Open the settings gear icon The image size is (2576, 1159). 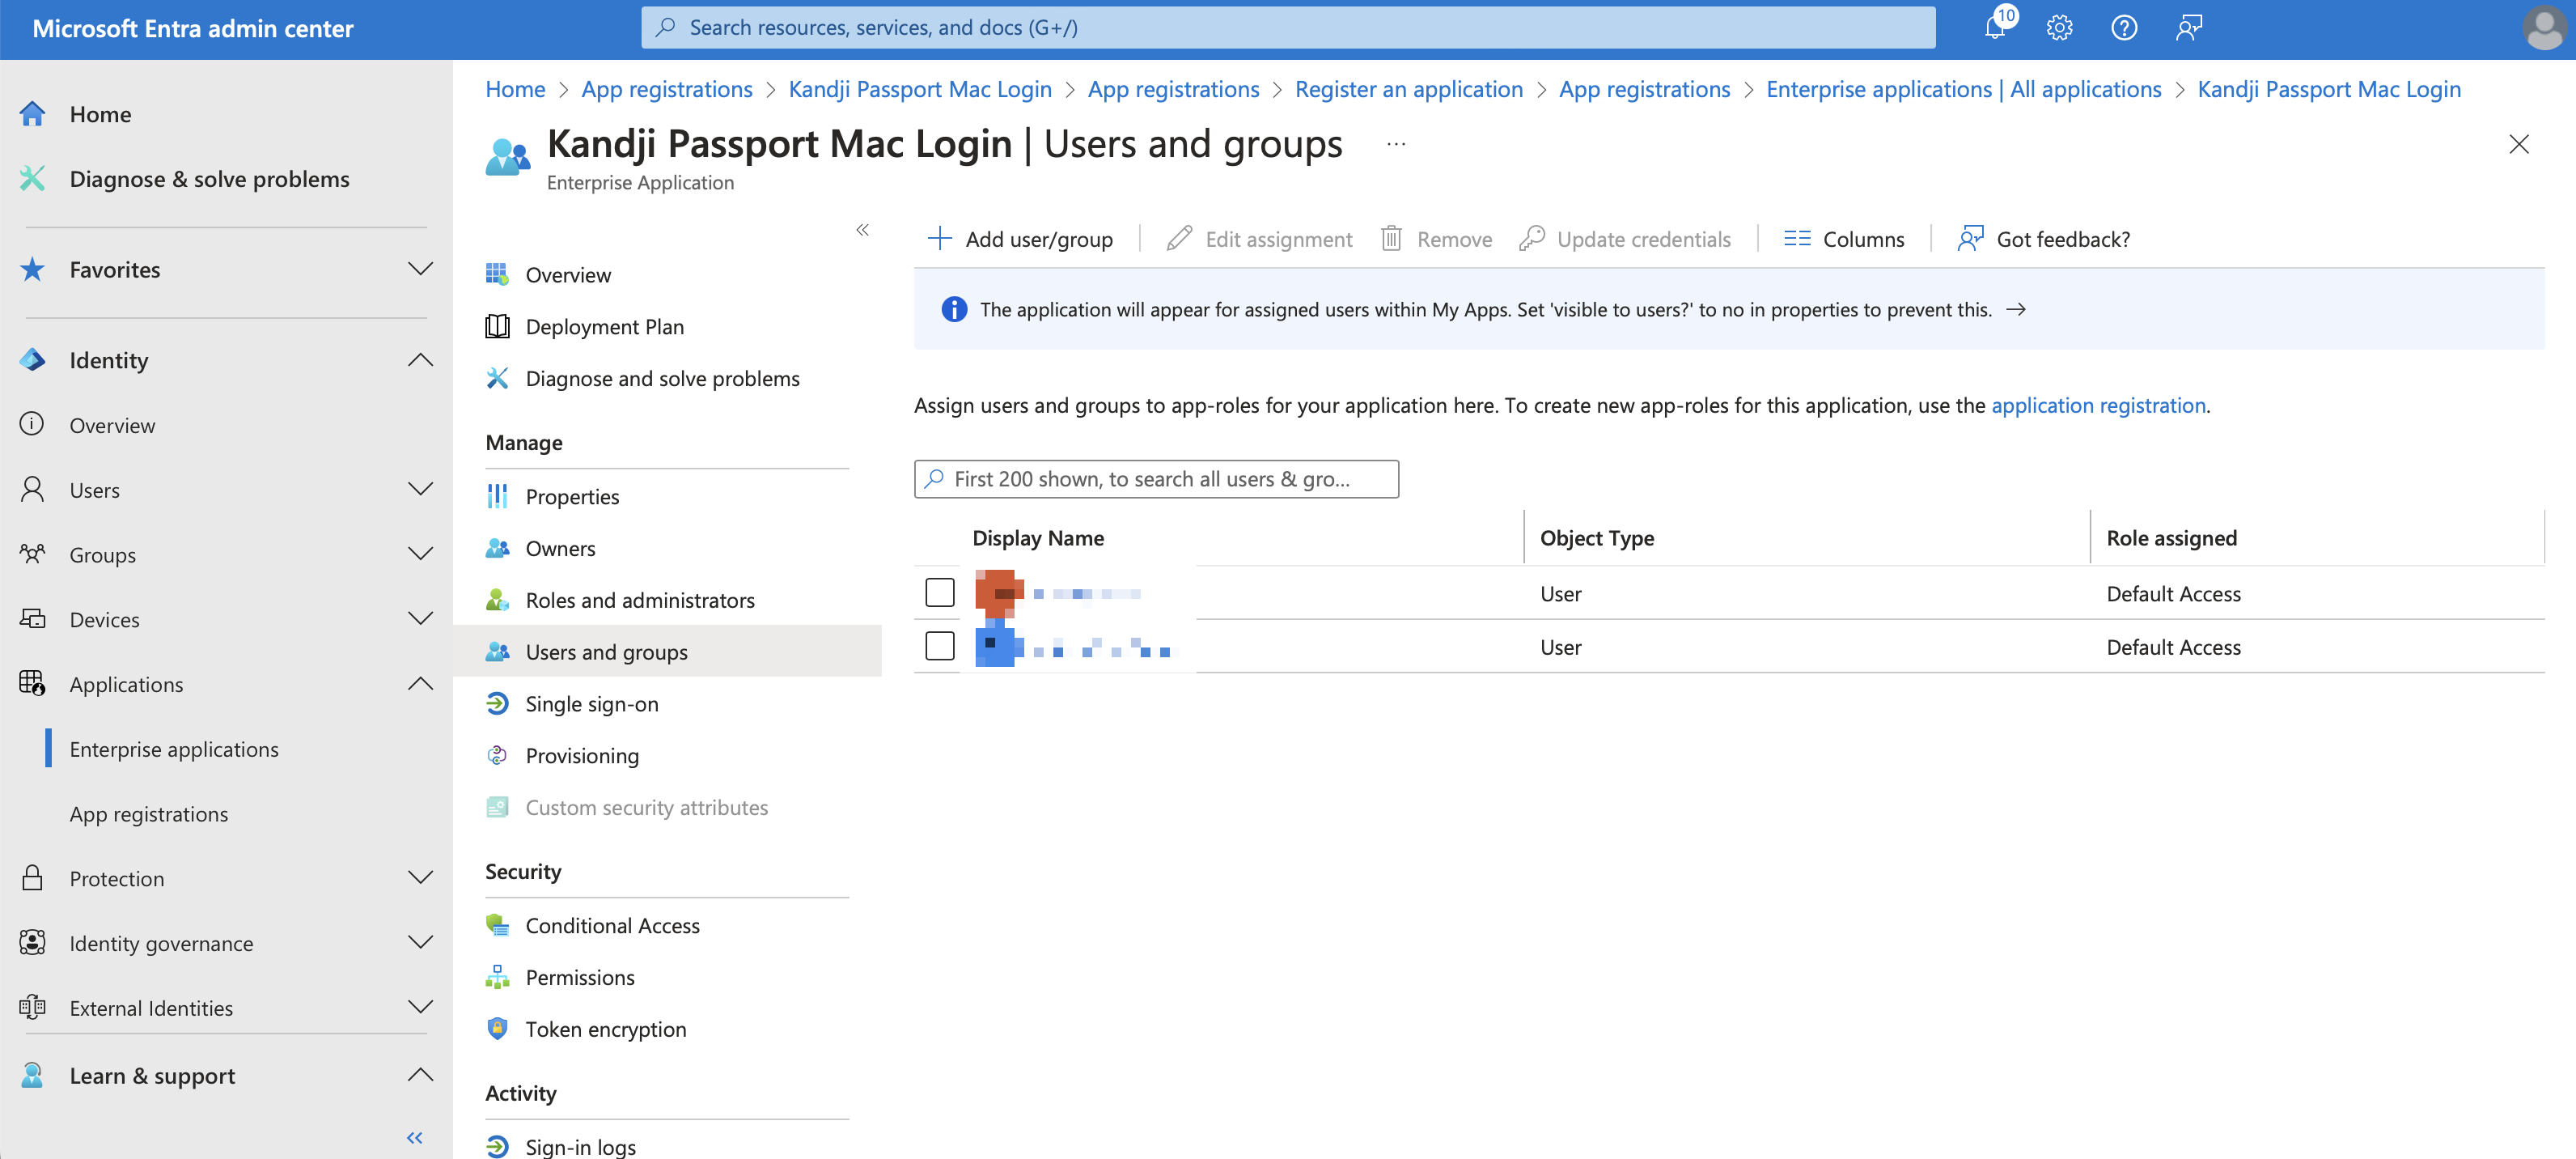pos(2059,28)
